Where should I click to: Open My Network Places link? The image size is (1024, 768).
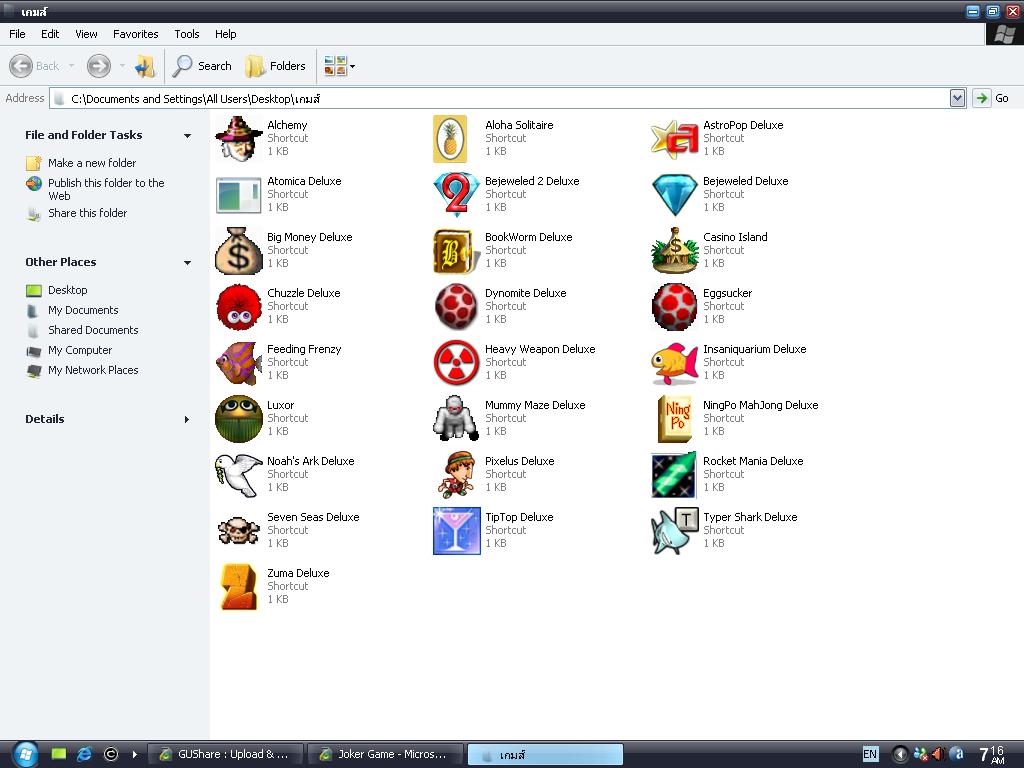93,370
